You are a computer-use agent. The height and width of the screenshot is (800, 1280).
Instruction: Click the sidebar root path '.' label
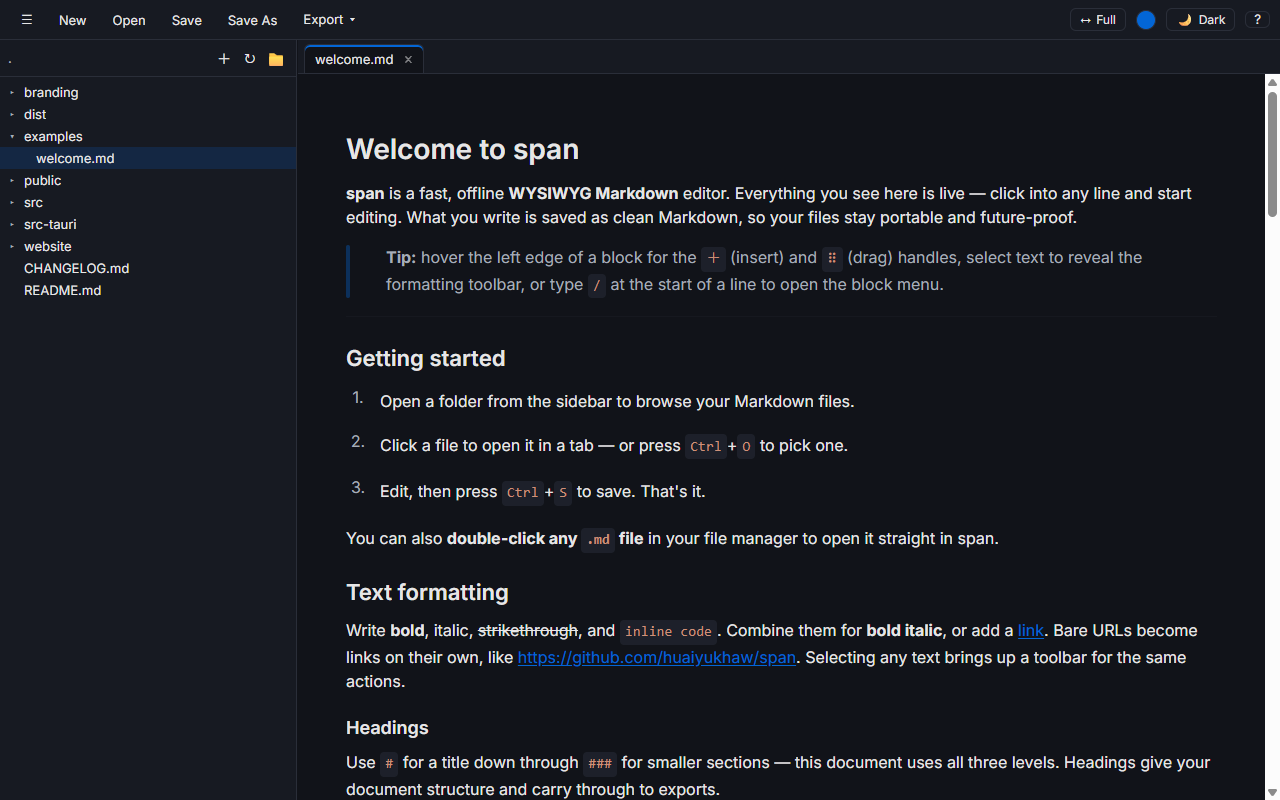point(10,60)
